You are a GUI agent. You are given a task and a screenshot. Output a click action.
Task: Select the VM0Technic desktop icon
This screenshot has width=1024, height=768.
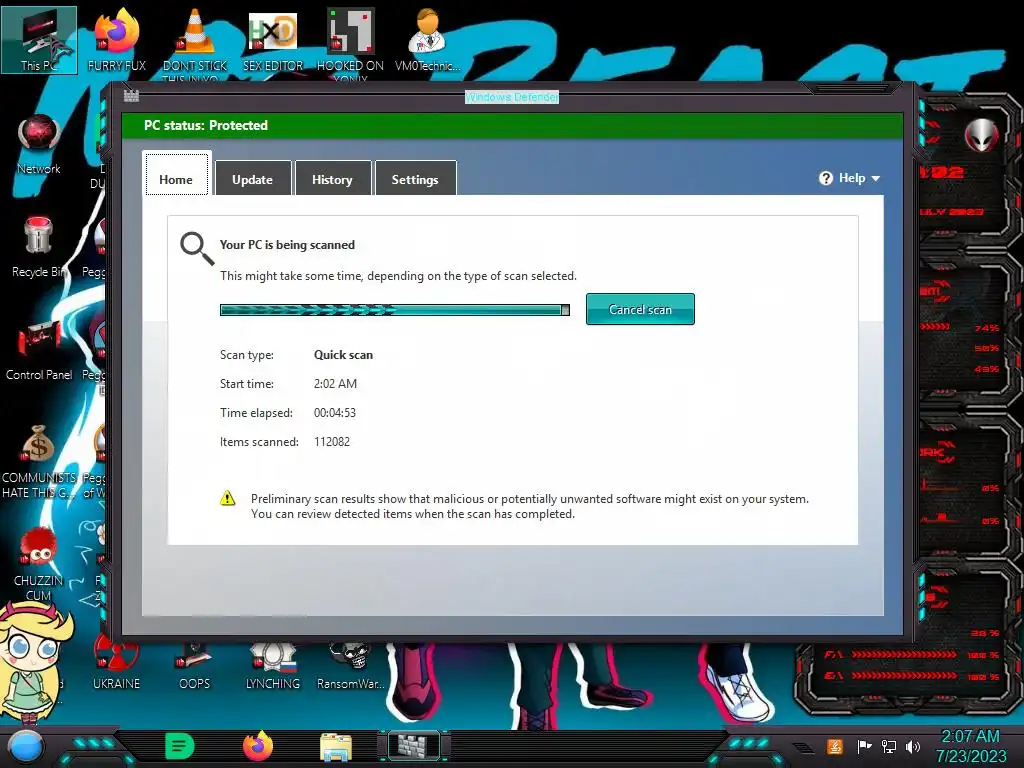(x=427, y=40)
